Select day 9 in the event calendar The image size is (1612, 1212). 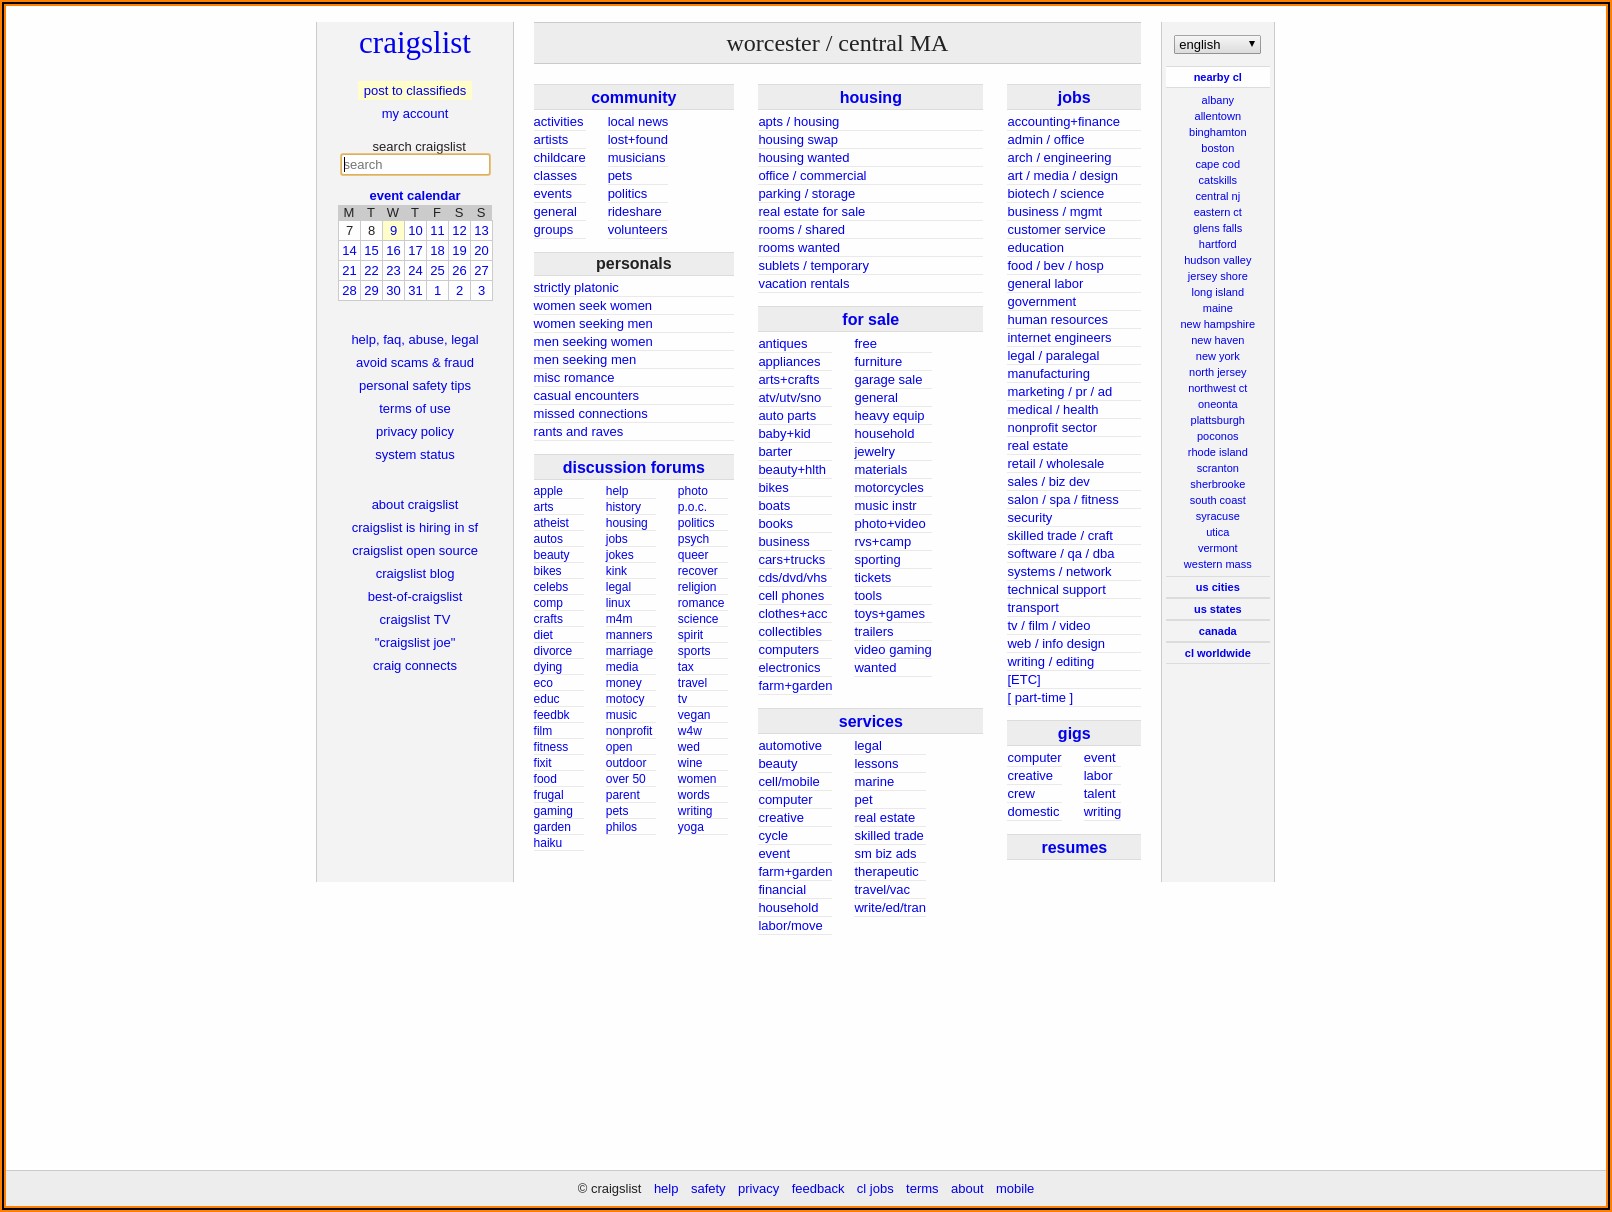(393, 230)
